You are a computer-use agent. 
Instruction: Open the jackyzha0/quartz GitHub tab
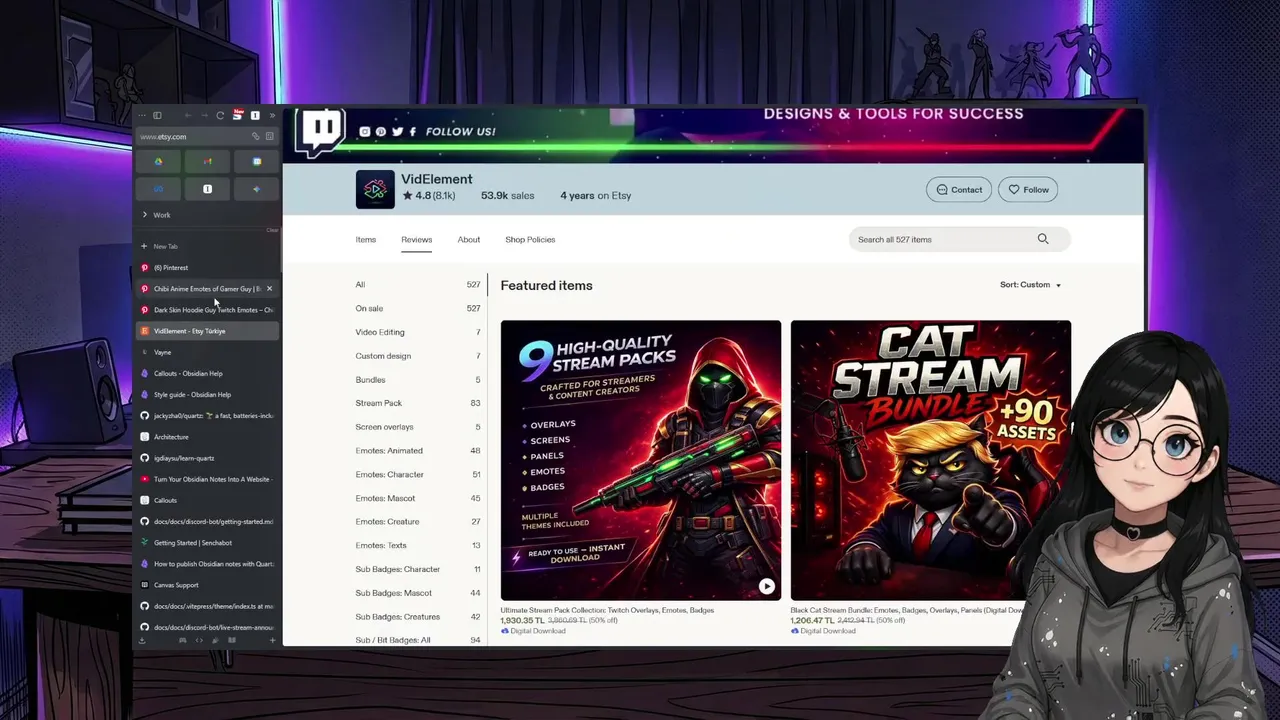207,416
